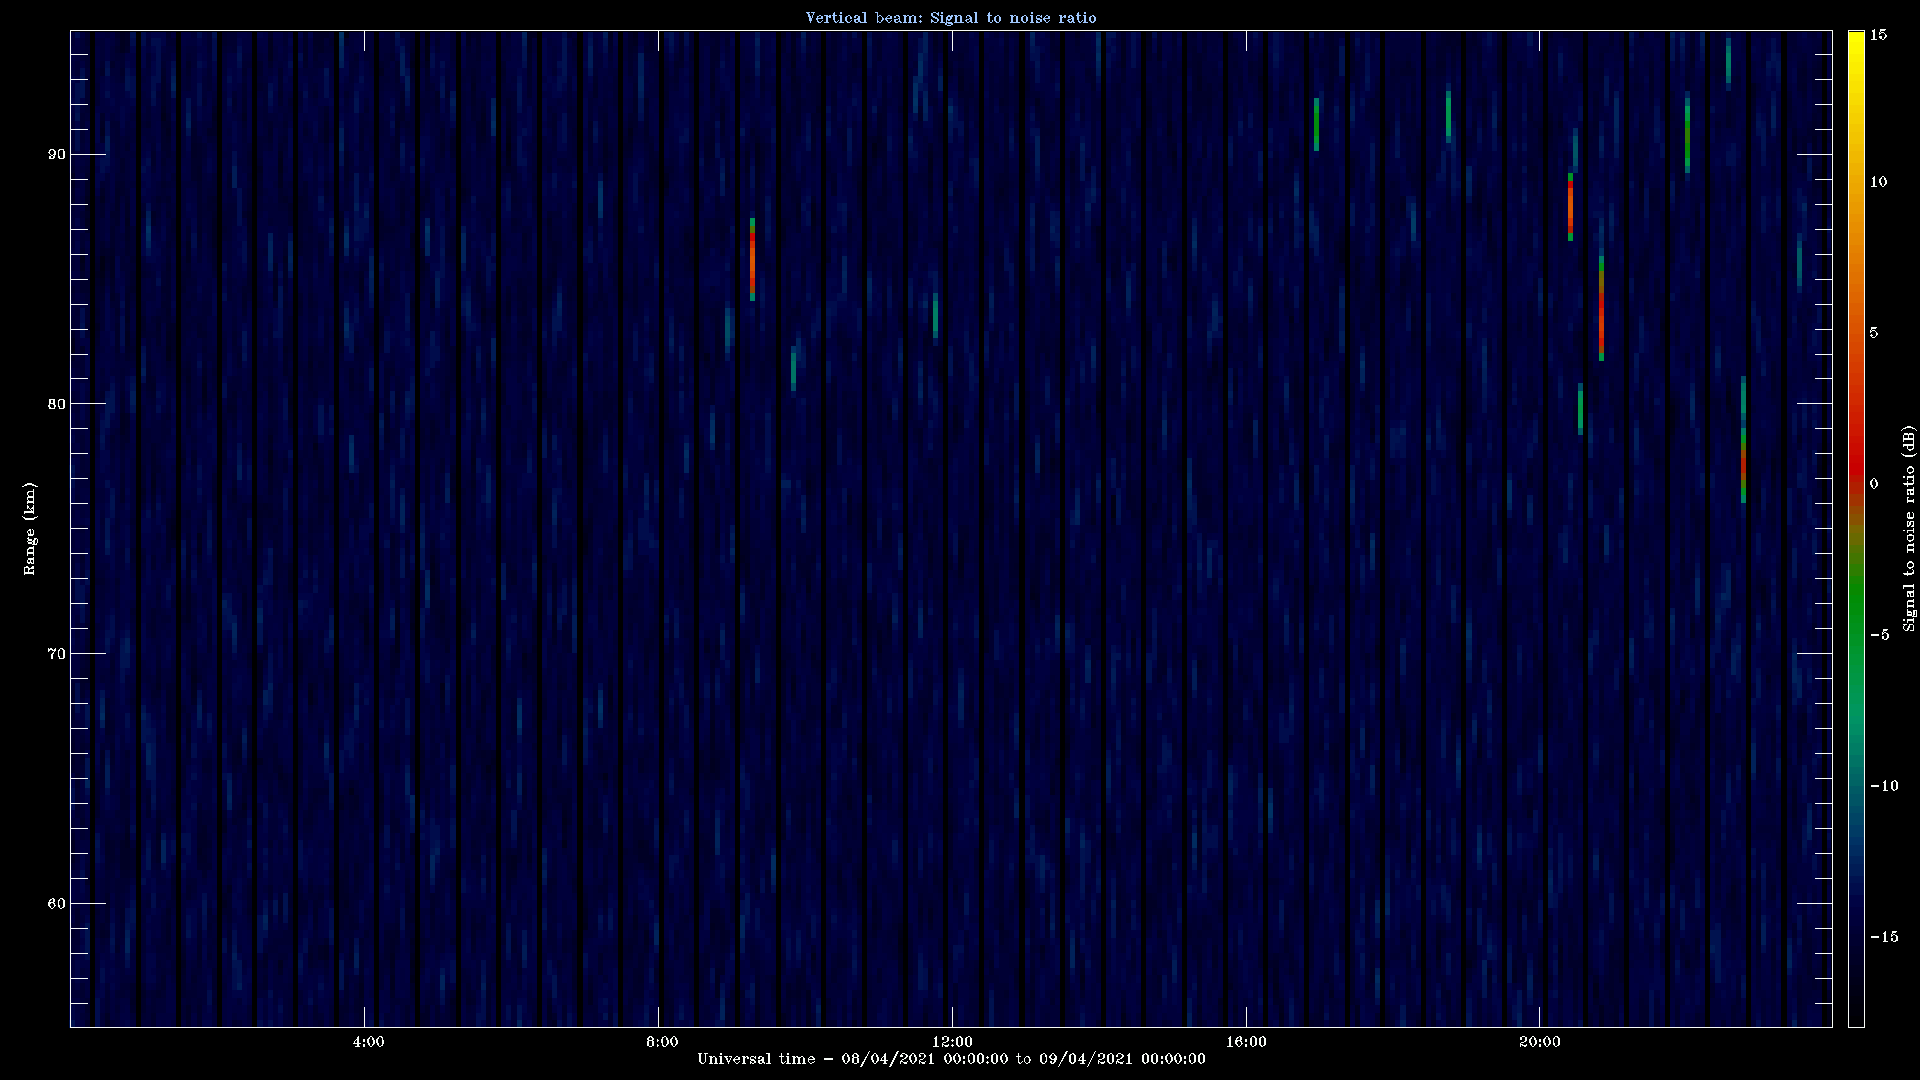Click the '70' range axis label
This screenshot has width=1920, height=1080.
(x=55, y=654)
